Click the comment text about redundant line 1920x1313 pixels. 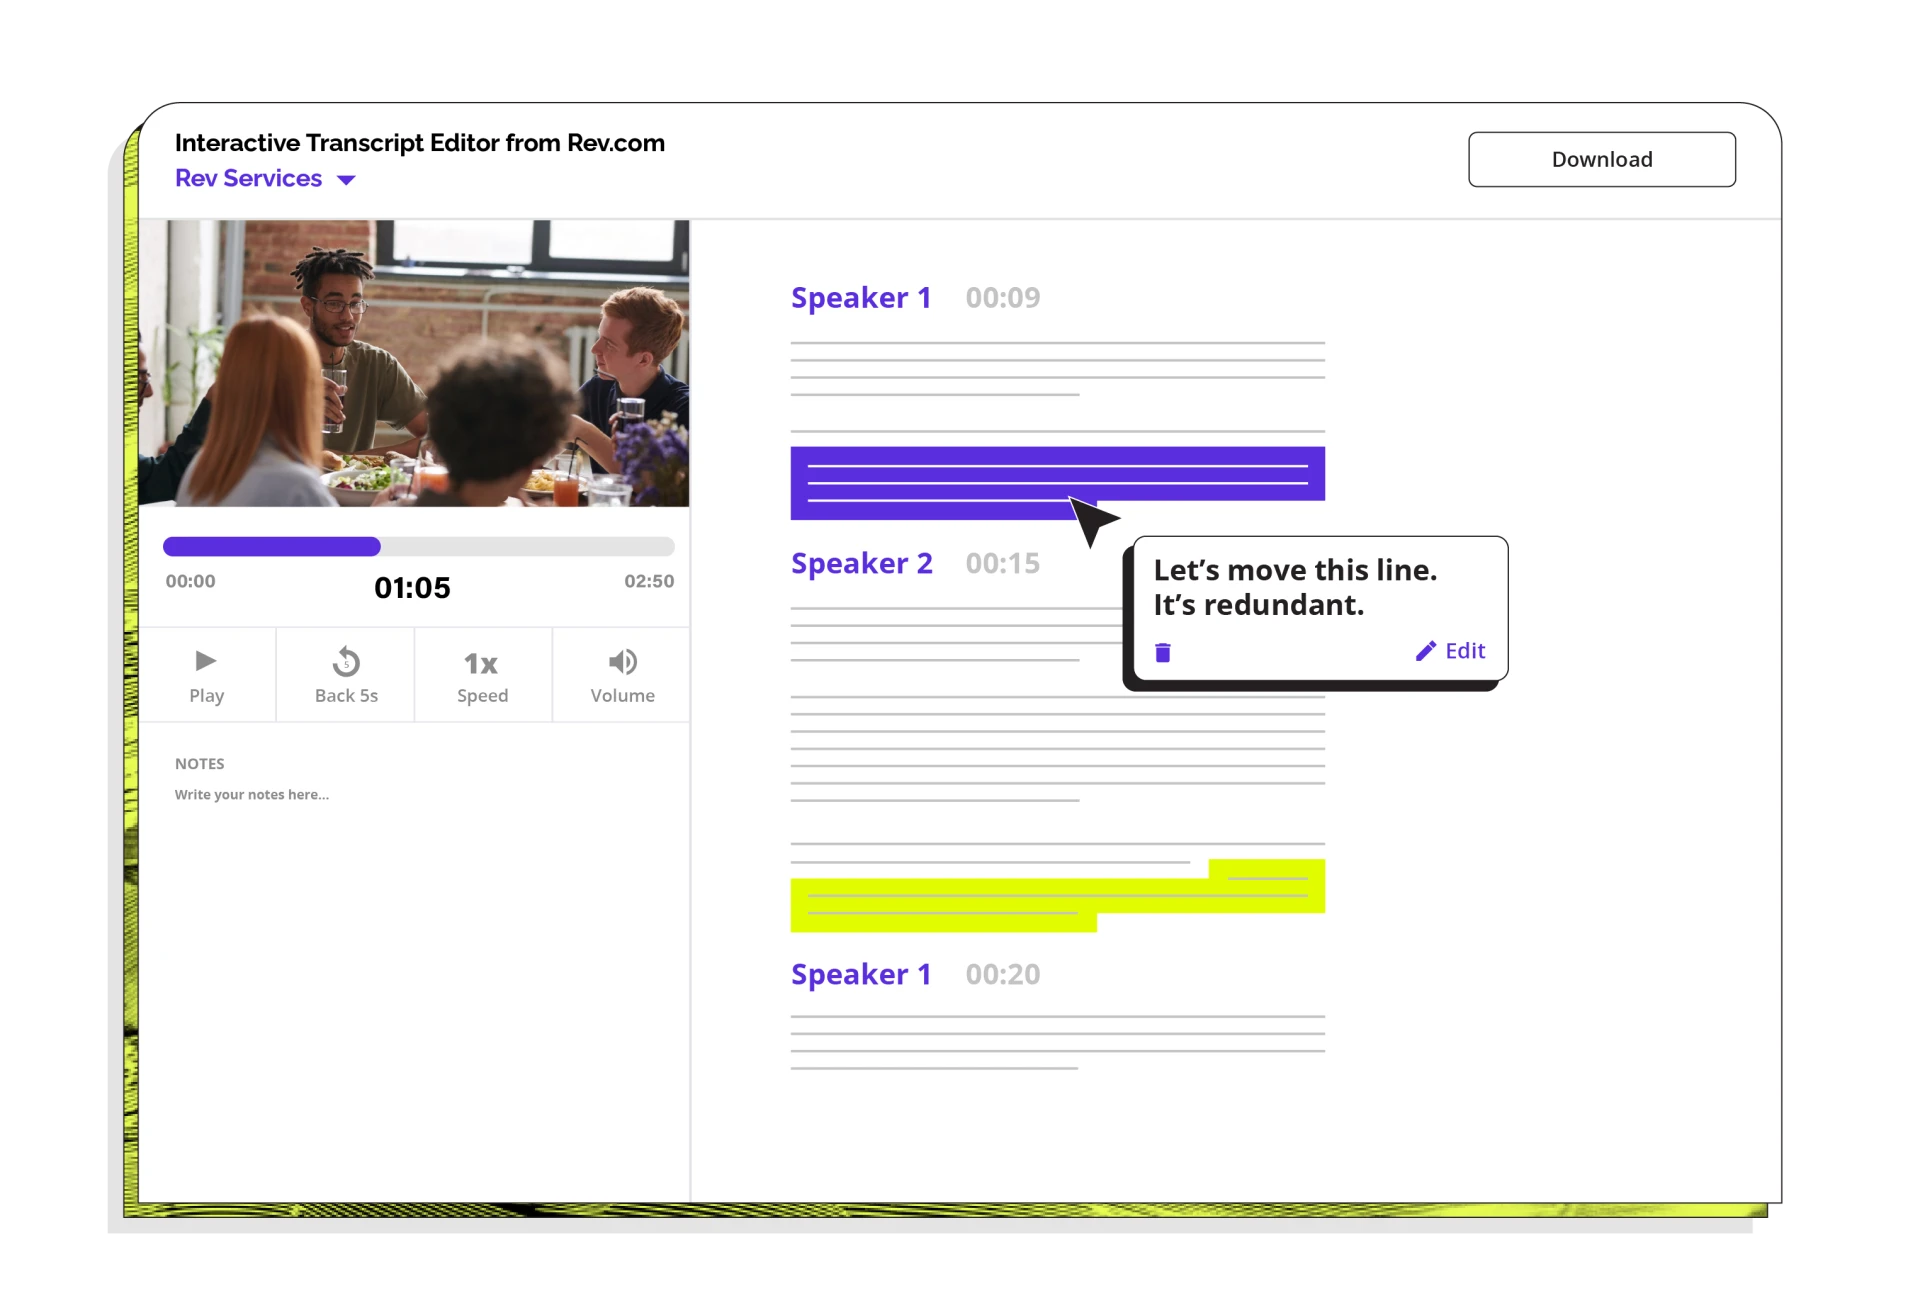coord(1294,588)
